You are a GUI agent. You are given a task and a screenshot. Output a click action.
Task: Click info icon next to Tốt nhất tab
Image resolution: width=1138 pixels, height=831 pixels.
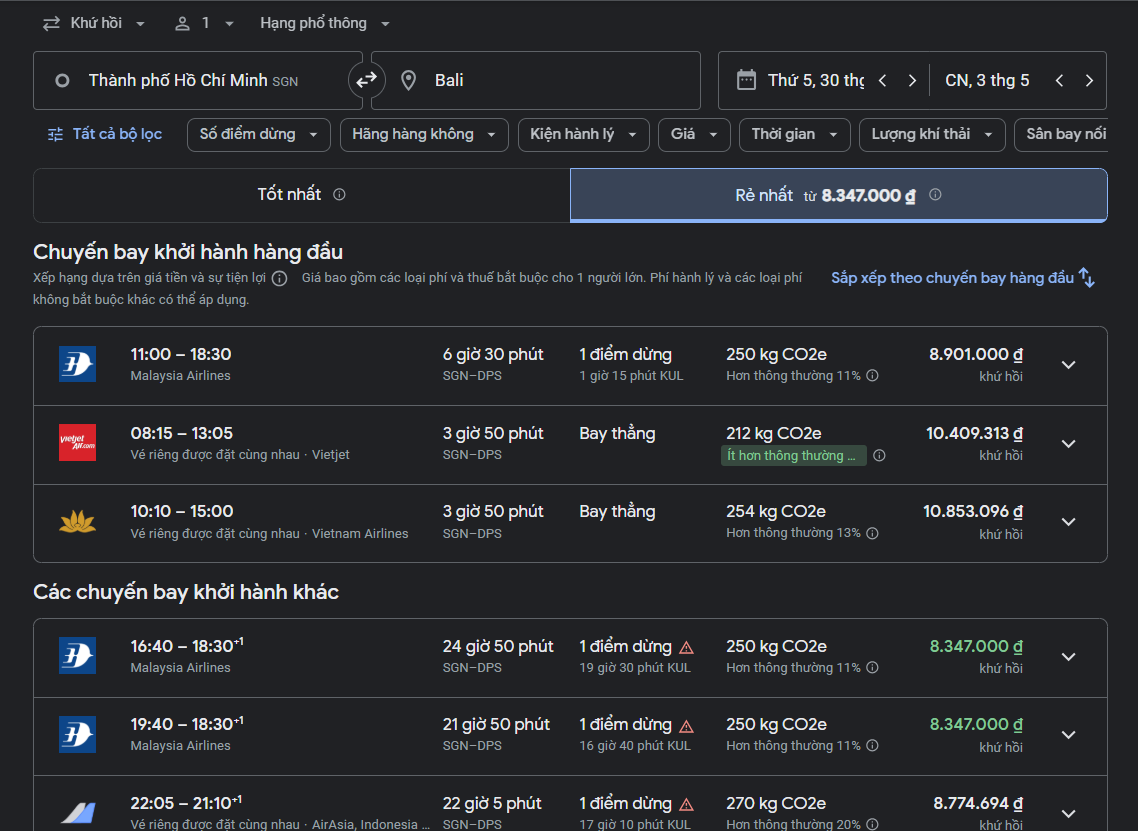(339, 195)
